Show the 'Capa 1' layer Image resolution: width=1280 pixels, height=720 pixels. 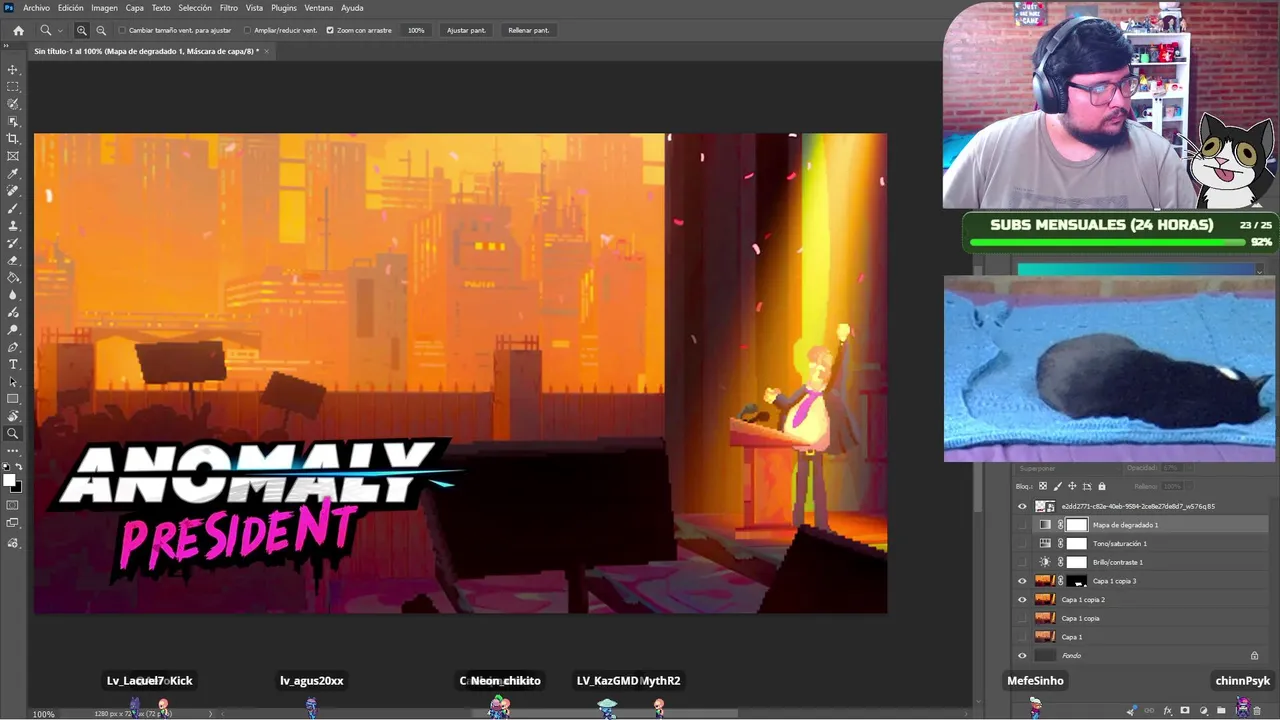[1022, 637]
